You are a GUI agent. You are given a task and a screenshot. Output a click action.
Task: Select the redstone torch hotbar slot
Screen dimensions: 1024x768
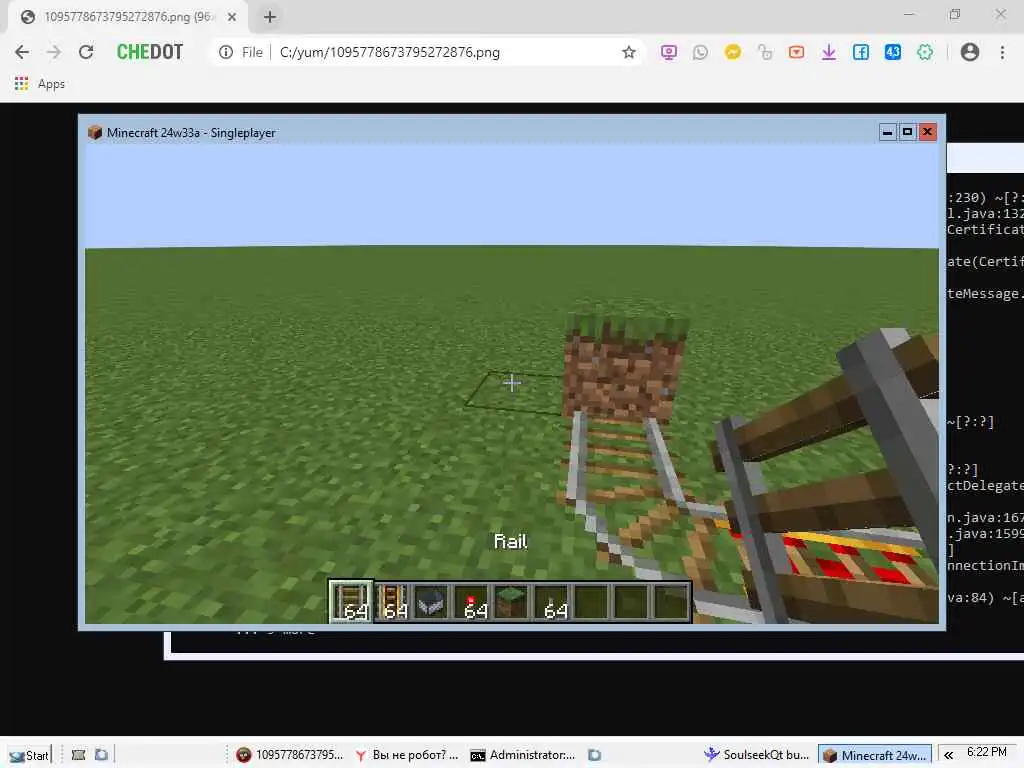[472, 601]
